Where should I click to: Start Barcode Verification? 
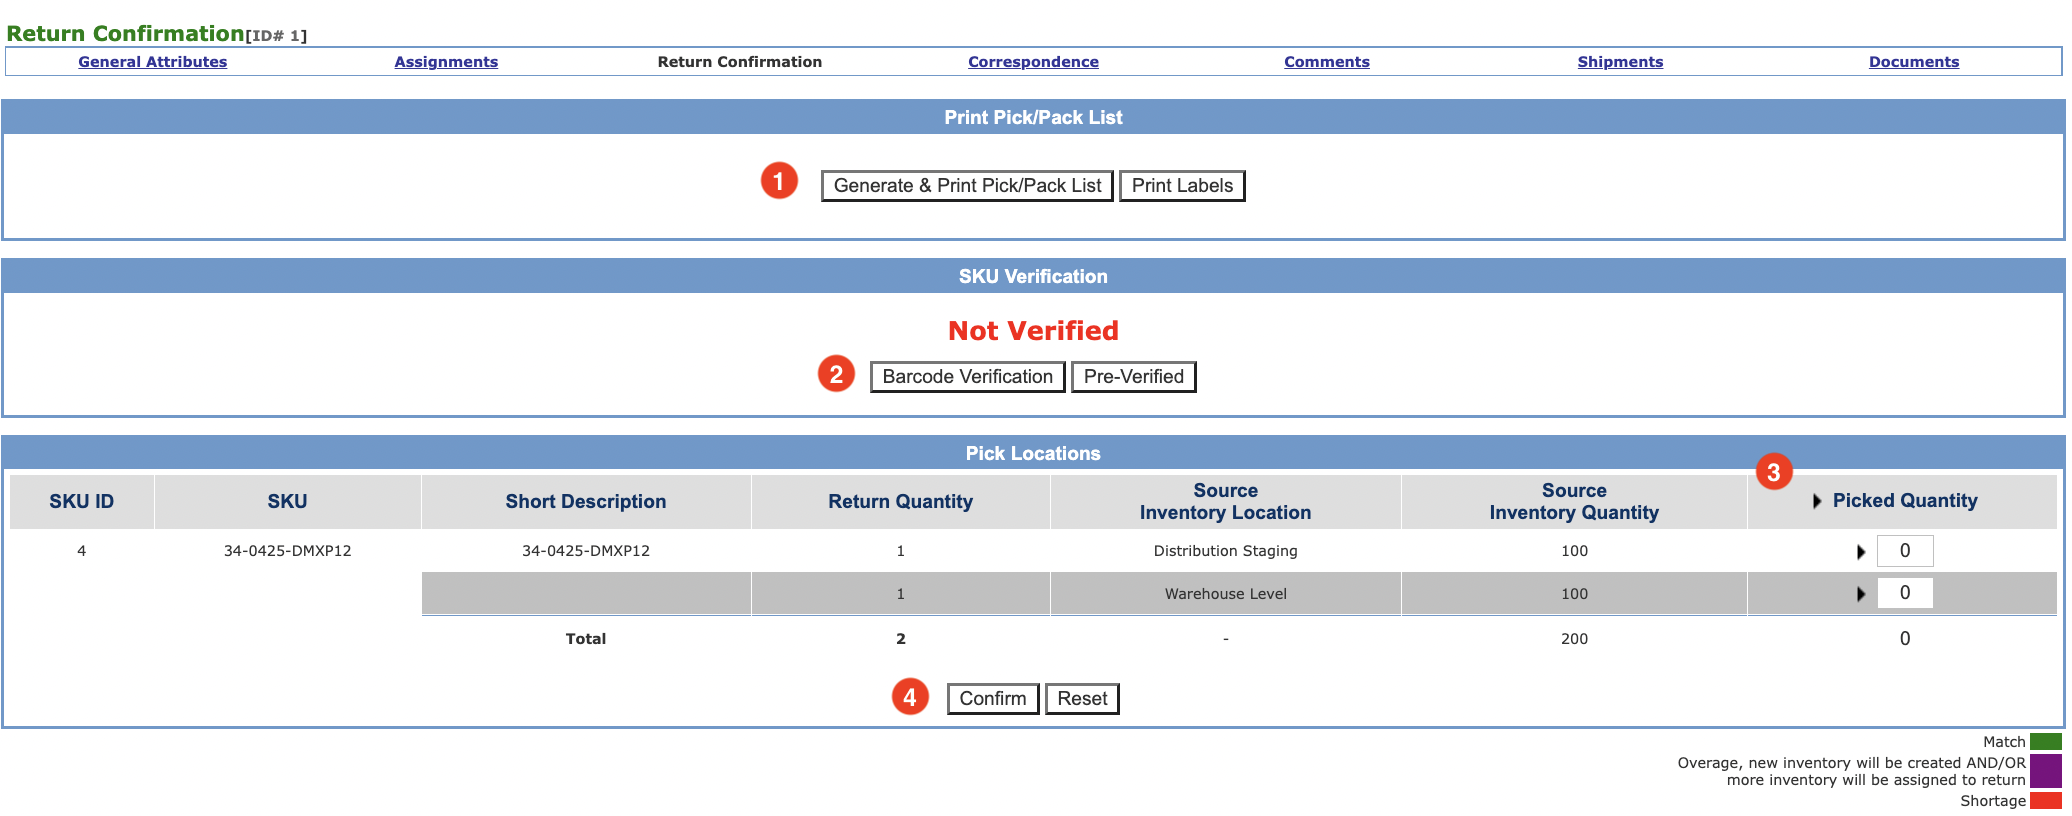967,377
